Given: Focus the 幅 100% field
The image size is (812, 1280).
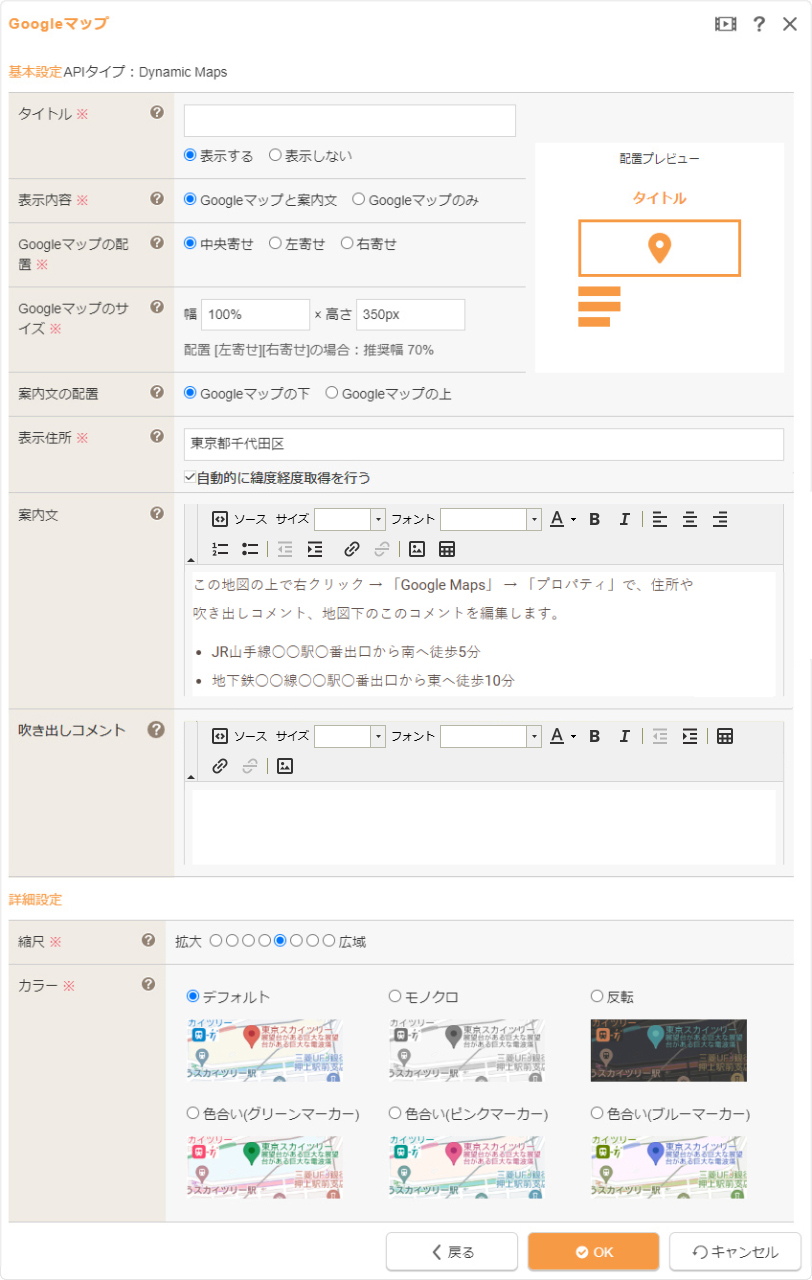Looking at the screenshot, I should 256,314.
